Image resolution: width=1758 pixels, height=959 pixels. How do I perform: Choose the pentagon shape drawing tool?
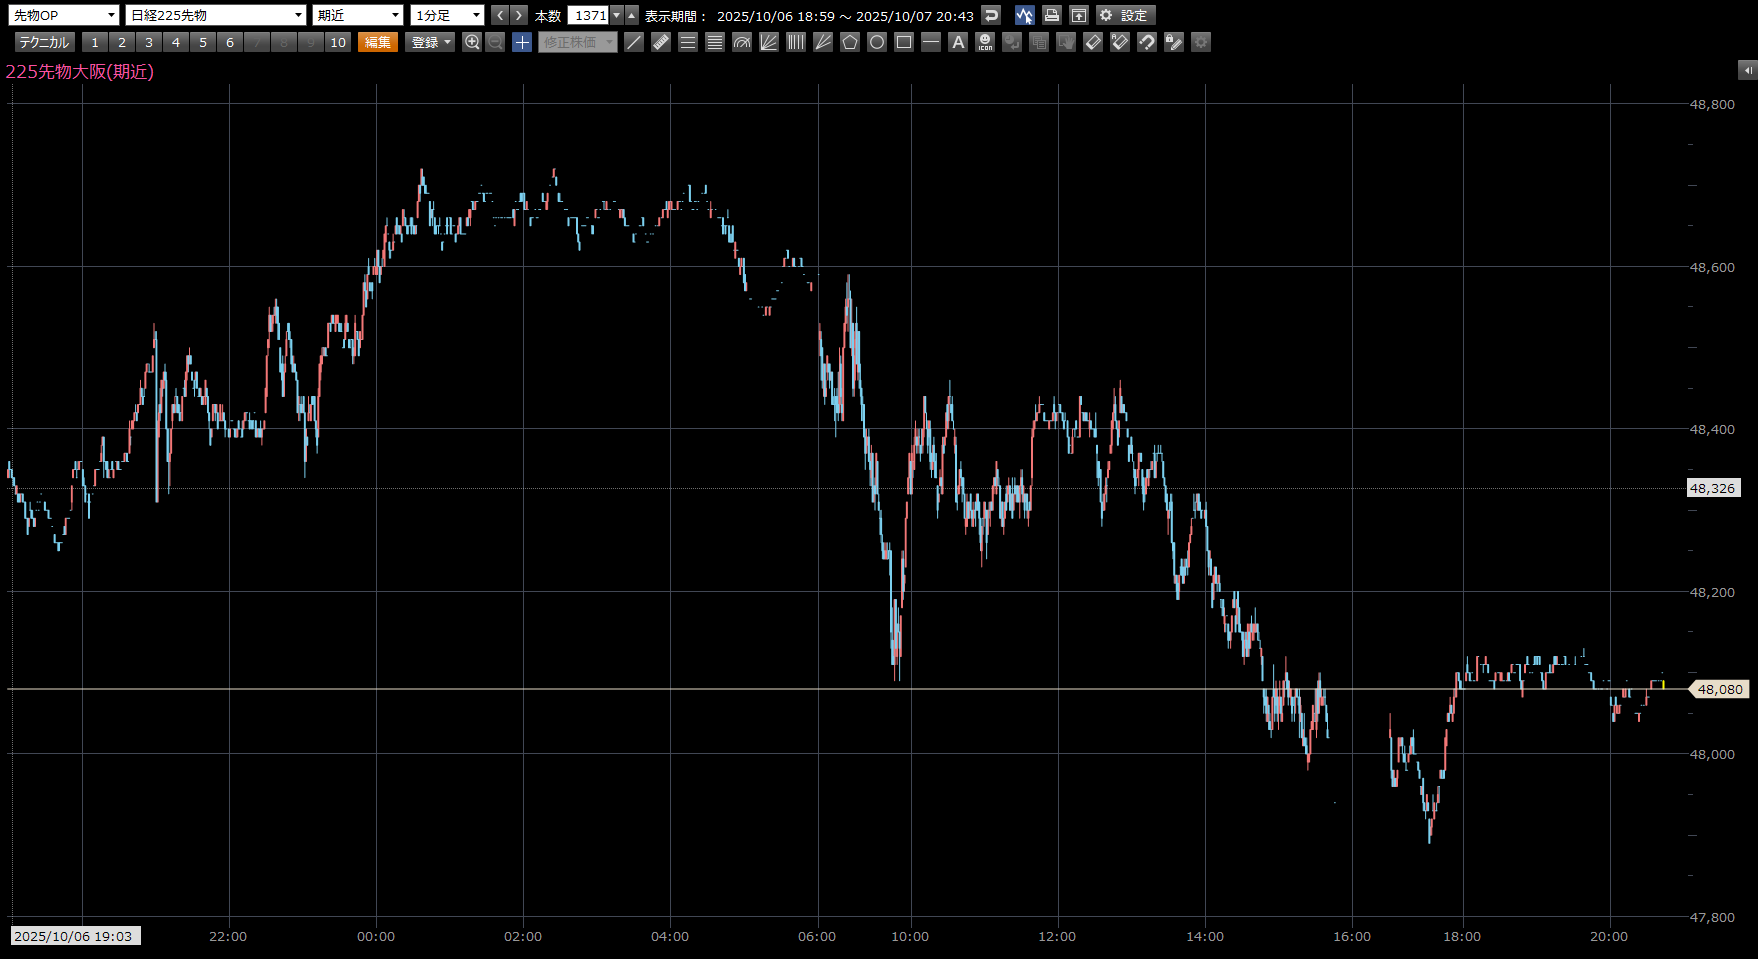[850, 42]
